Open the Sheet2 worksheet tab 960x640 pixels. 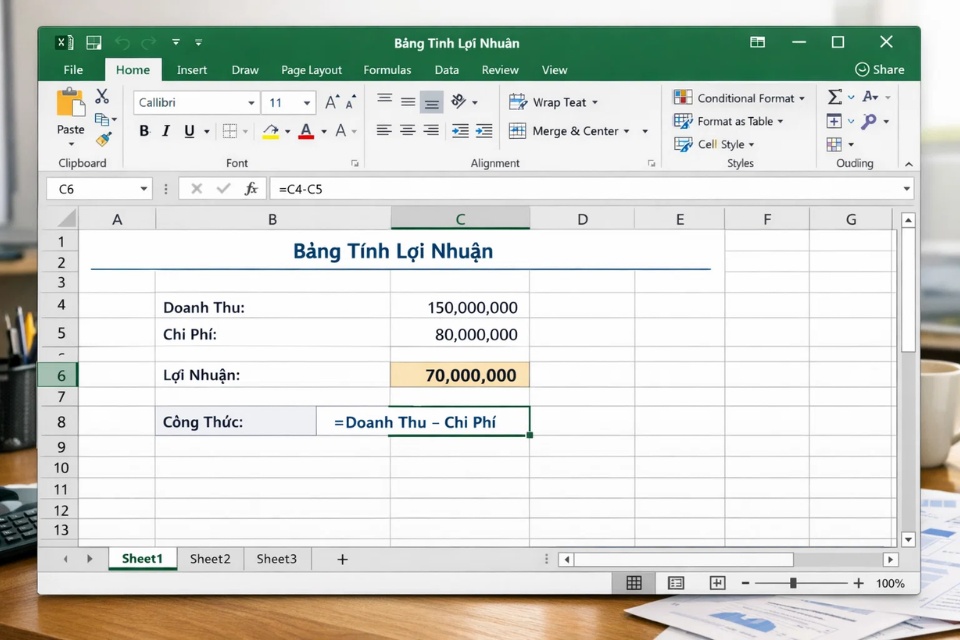[x=210, y=559]
